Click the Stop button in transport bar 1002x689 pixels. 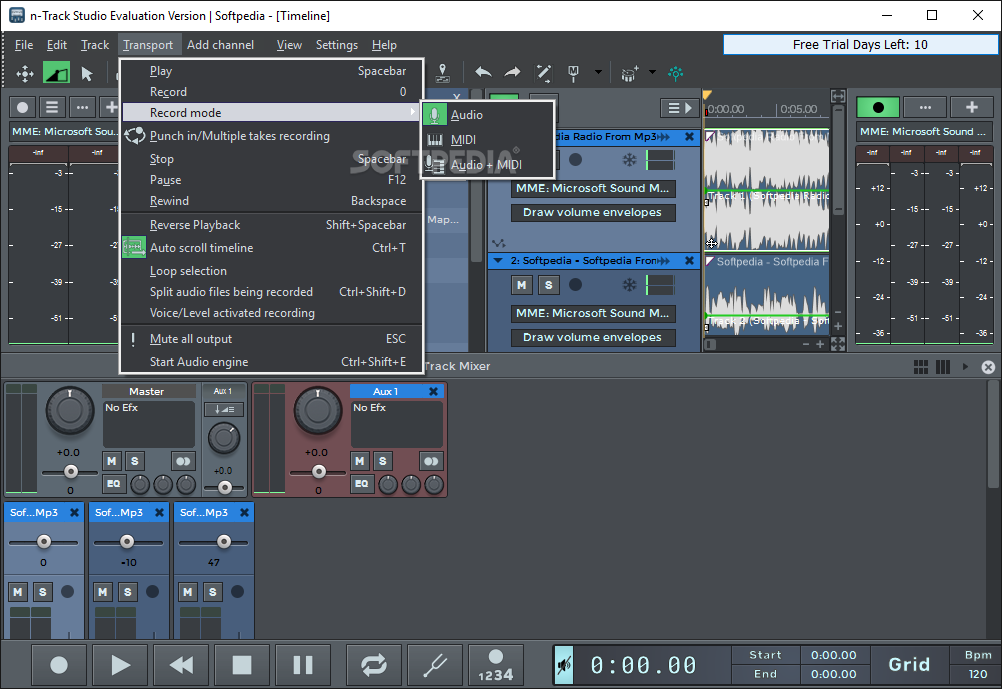tap(242, 665)
